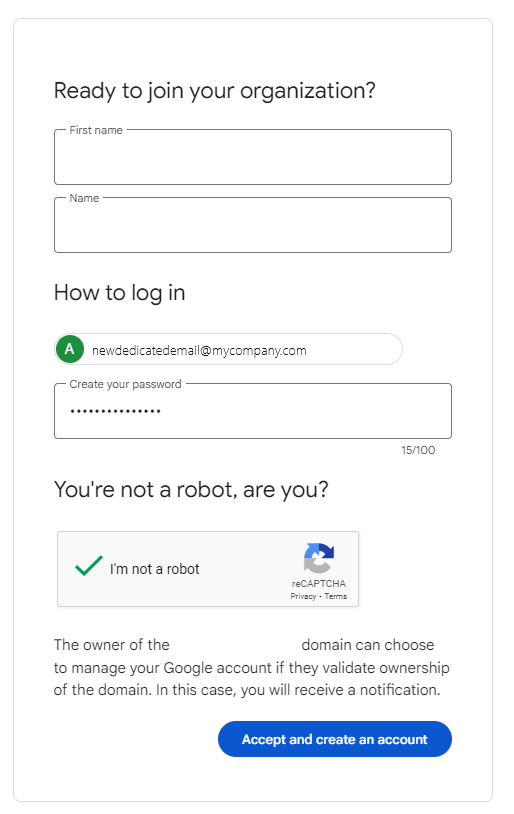Click inside the Create your password field

click(x=253, y=411)
